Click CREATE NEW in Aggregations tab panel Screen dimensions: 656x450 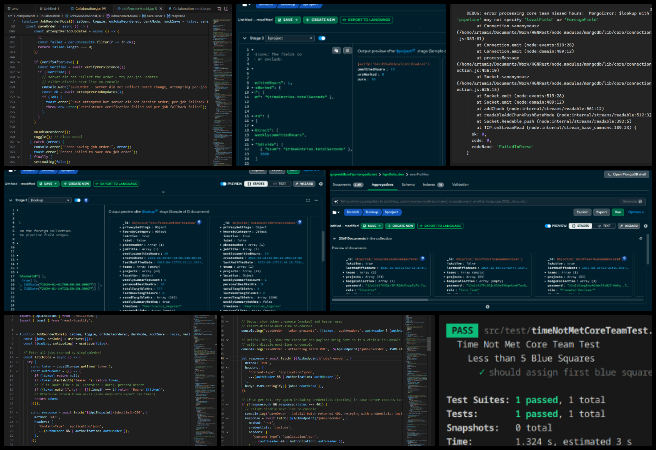401,226
